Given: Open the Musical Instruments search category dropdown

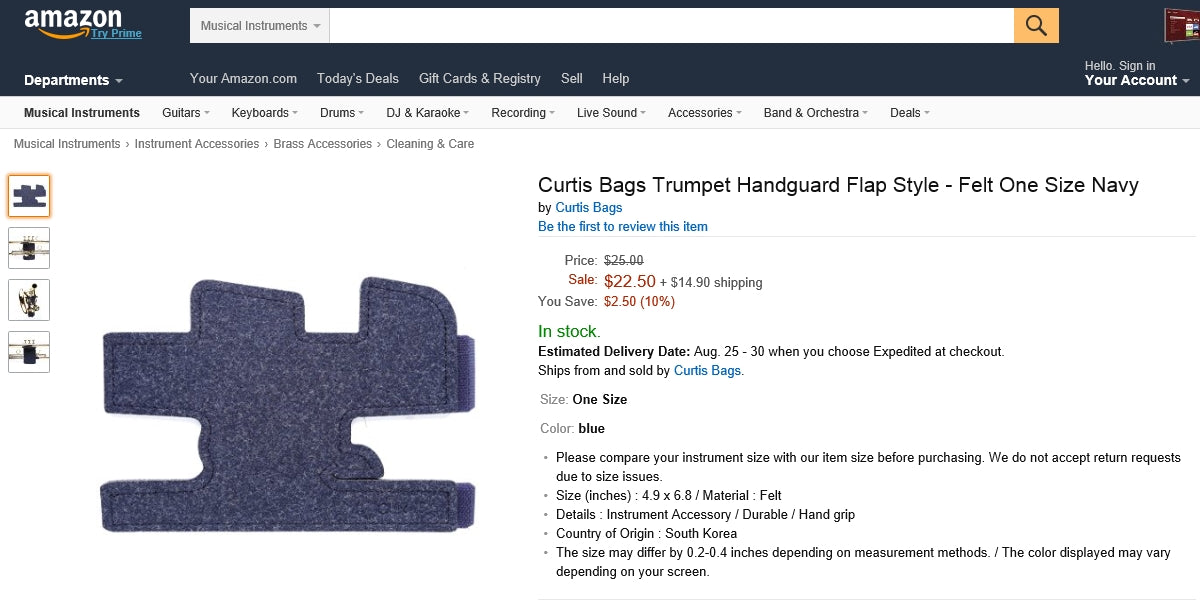Looking at the screenshot, I should coord(260,26).
